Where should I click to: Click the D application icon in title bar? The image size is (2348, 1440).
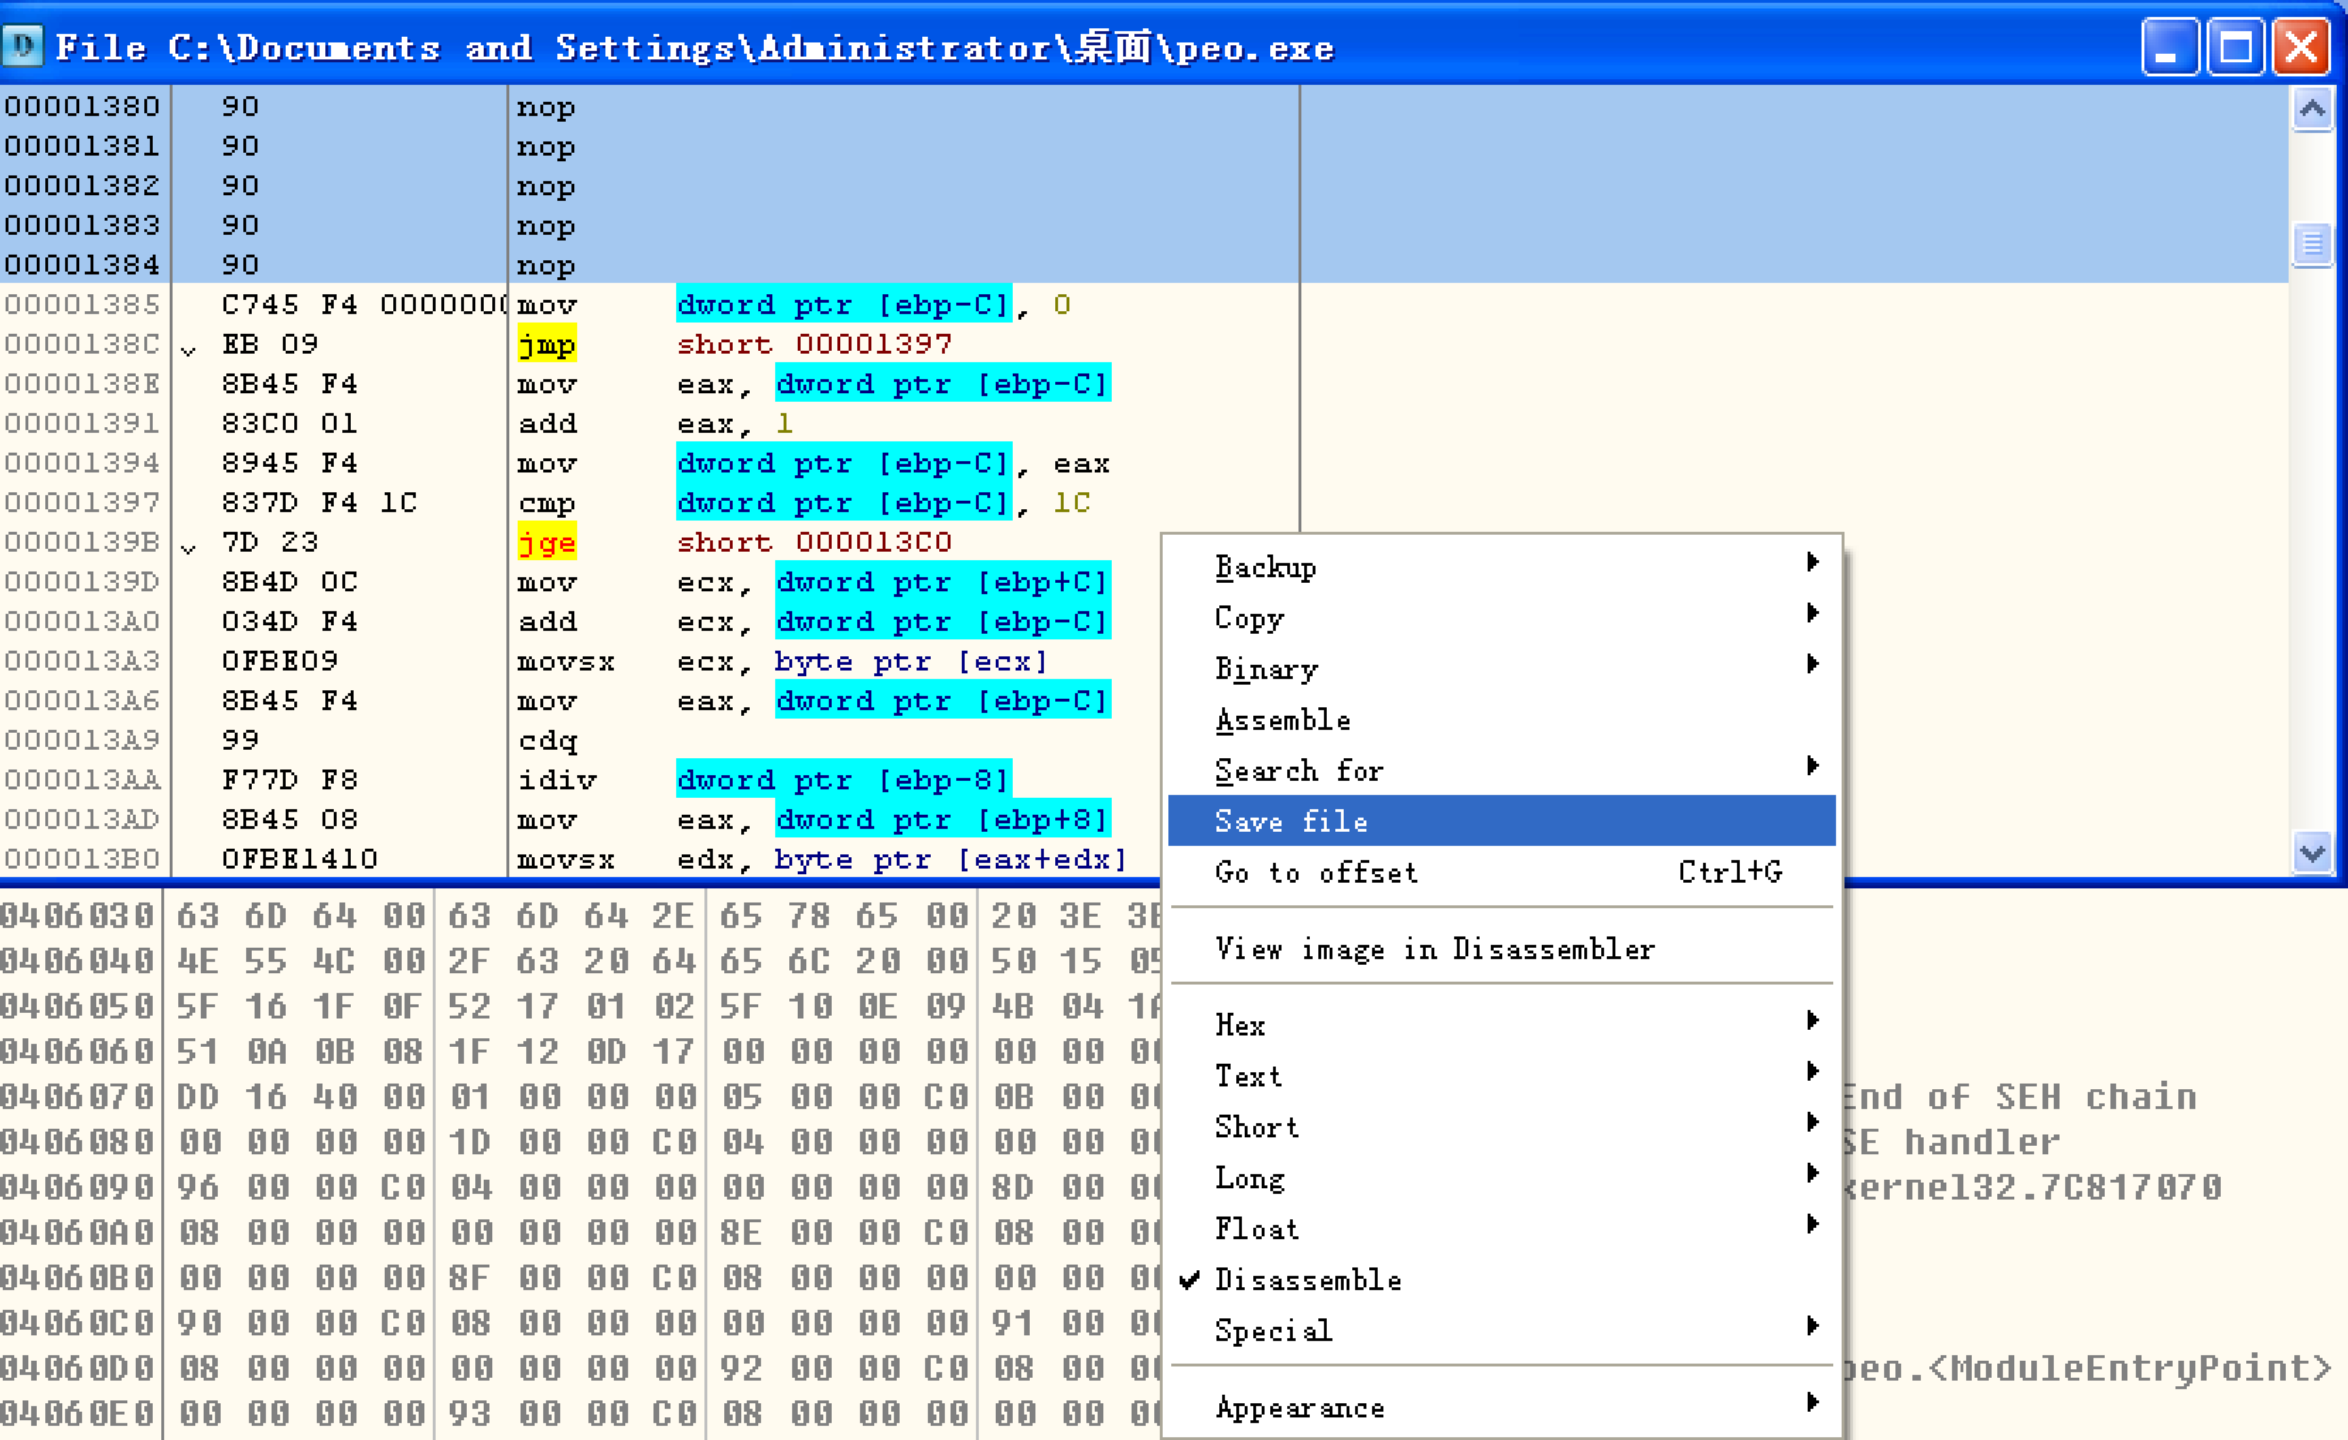pos(22,46)
